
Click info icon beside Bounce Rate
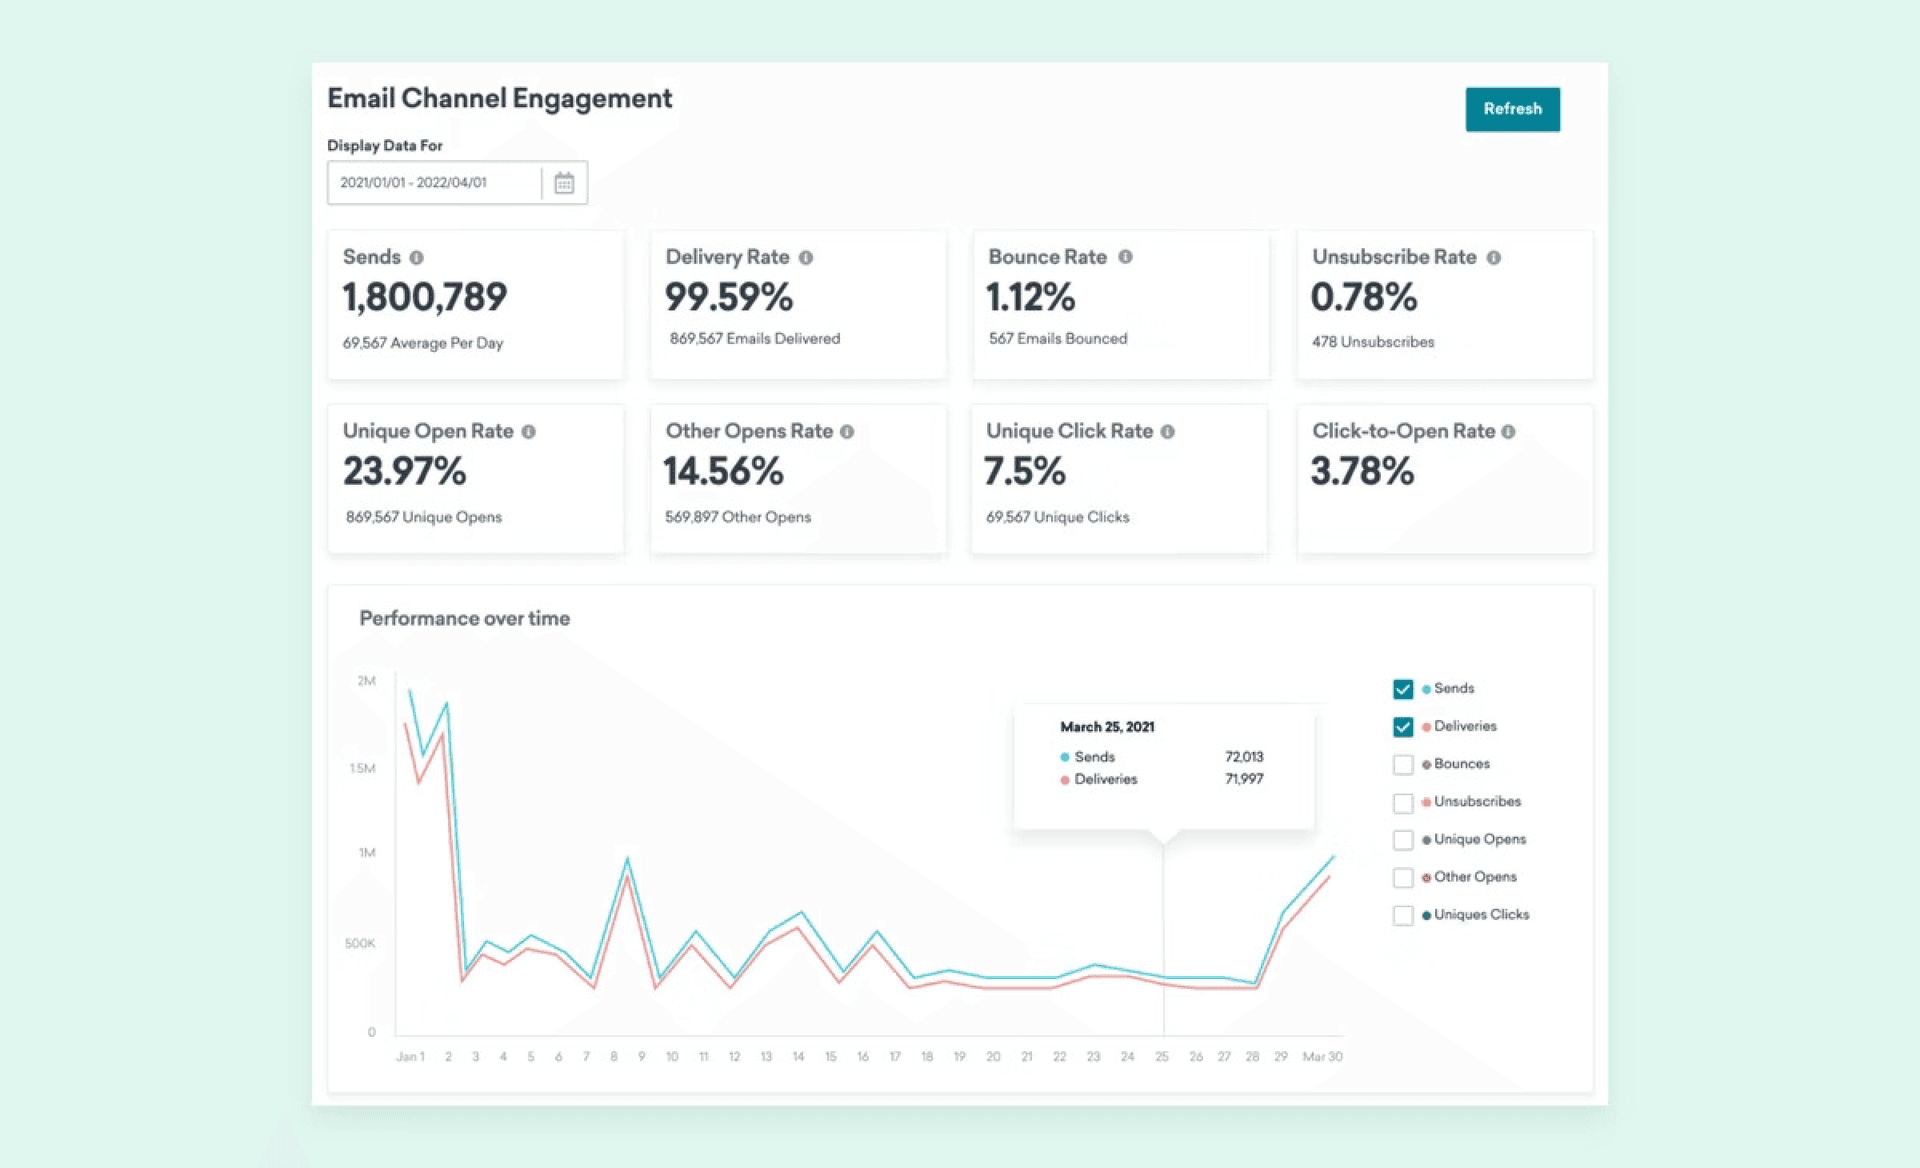(1125, 257)
